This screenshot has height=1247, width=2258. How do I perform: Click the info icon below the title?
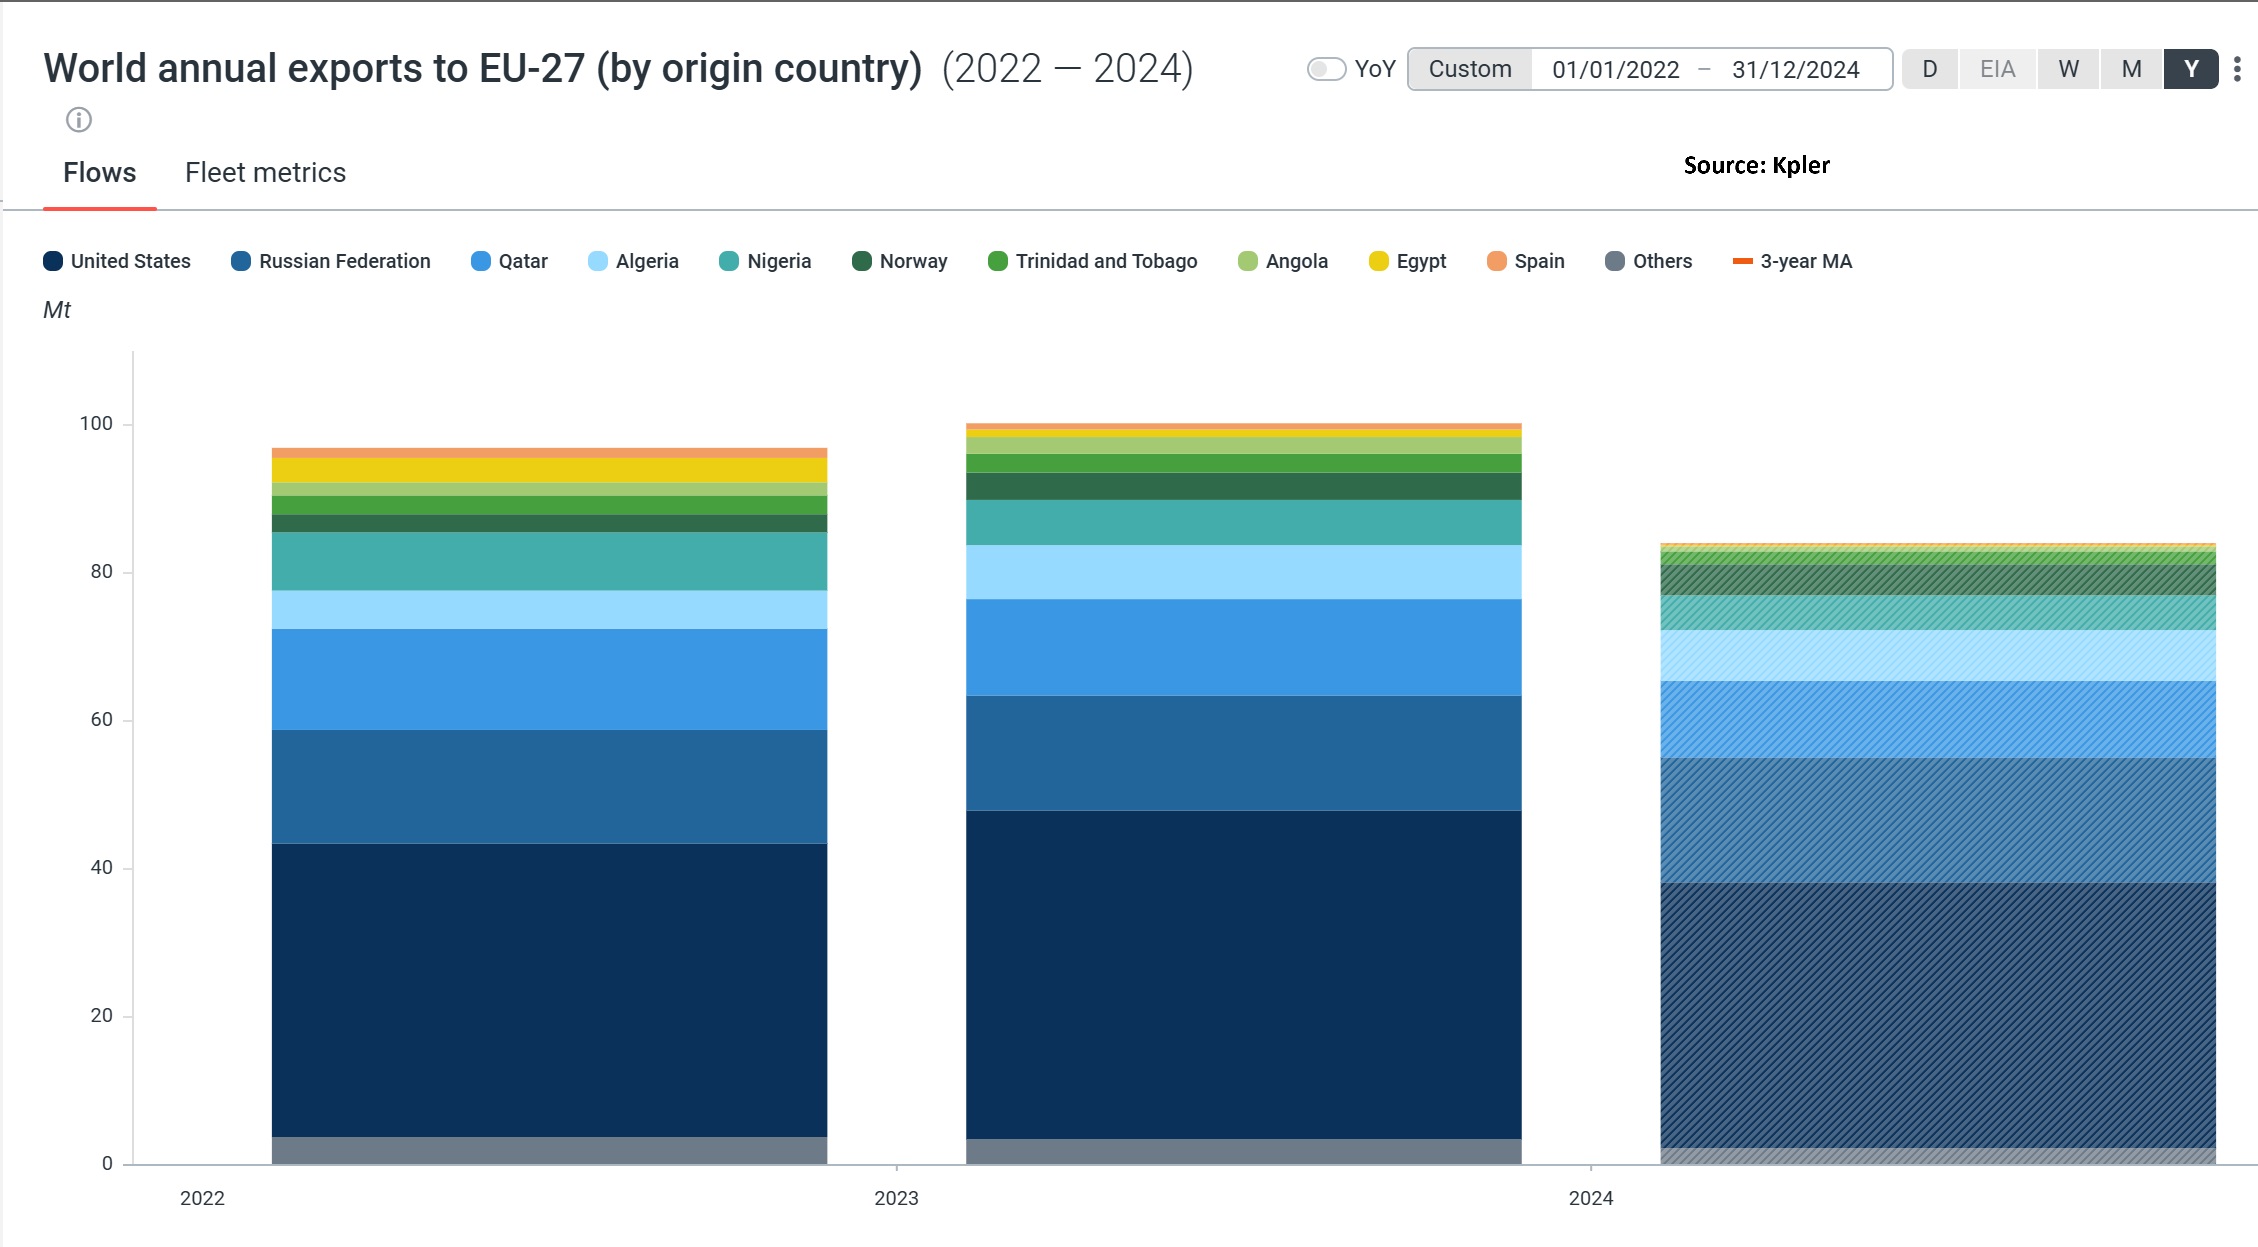[79, 120]
